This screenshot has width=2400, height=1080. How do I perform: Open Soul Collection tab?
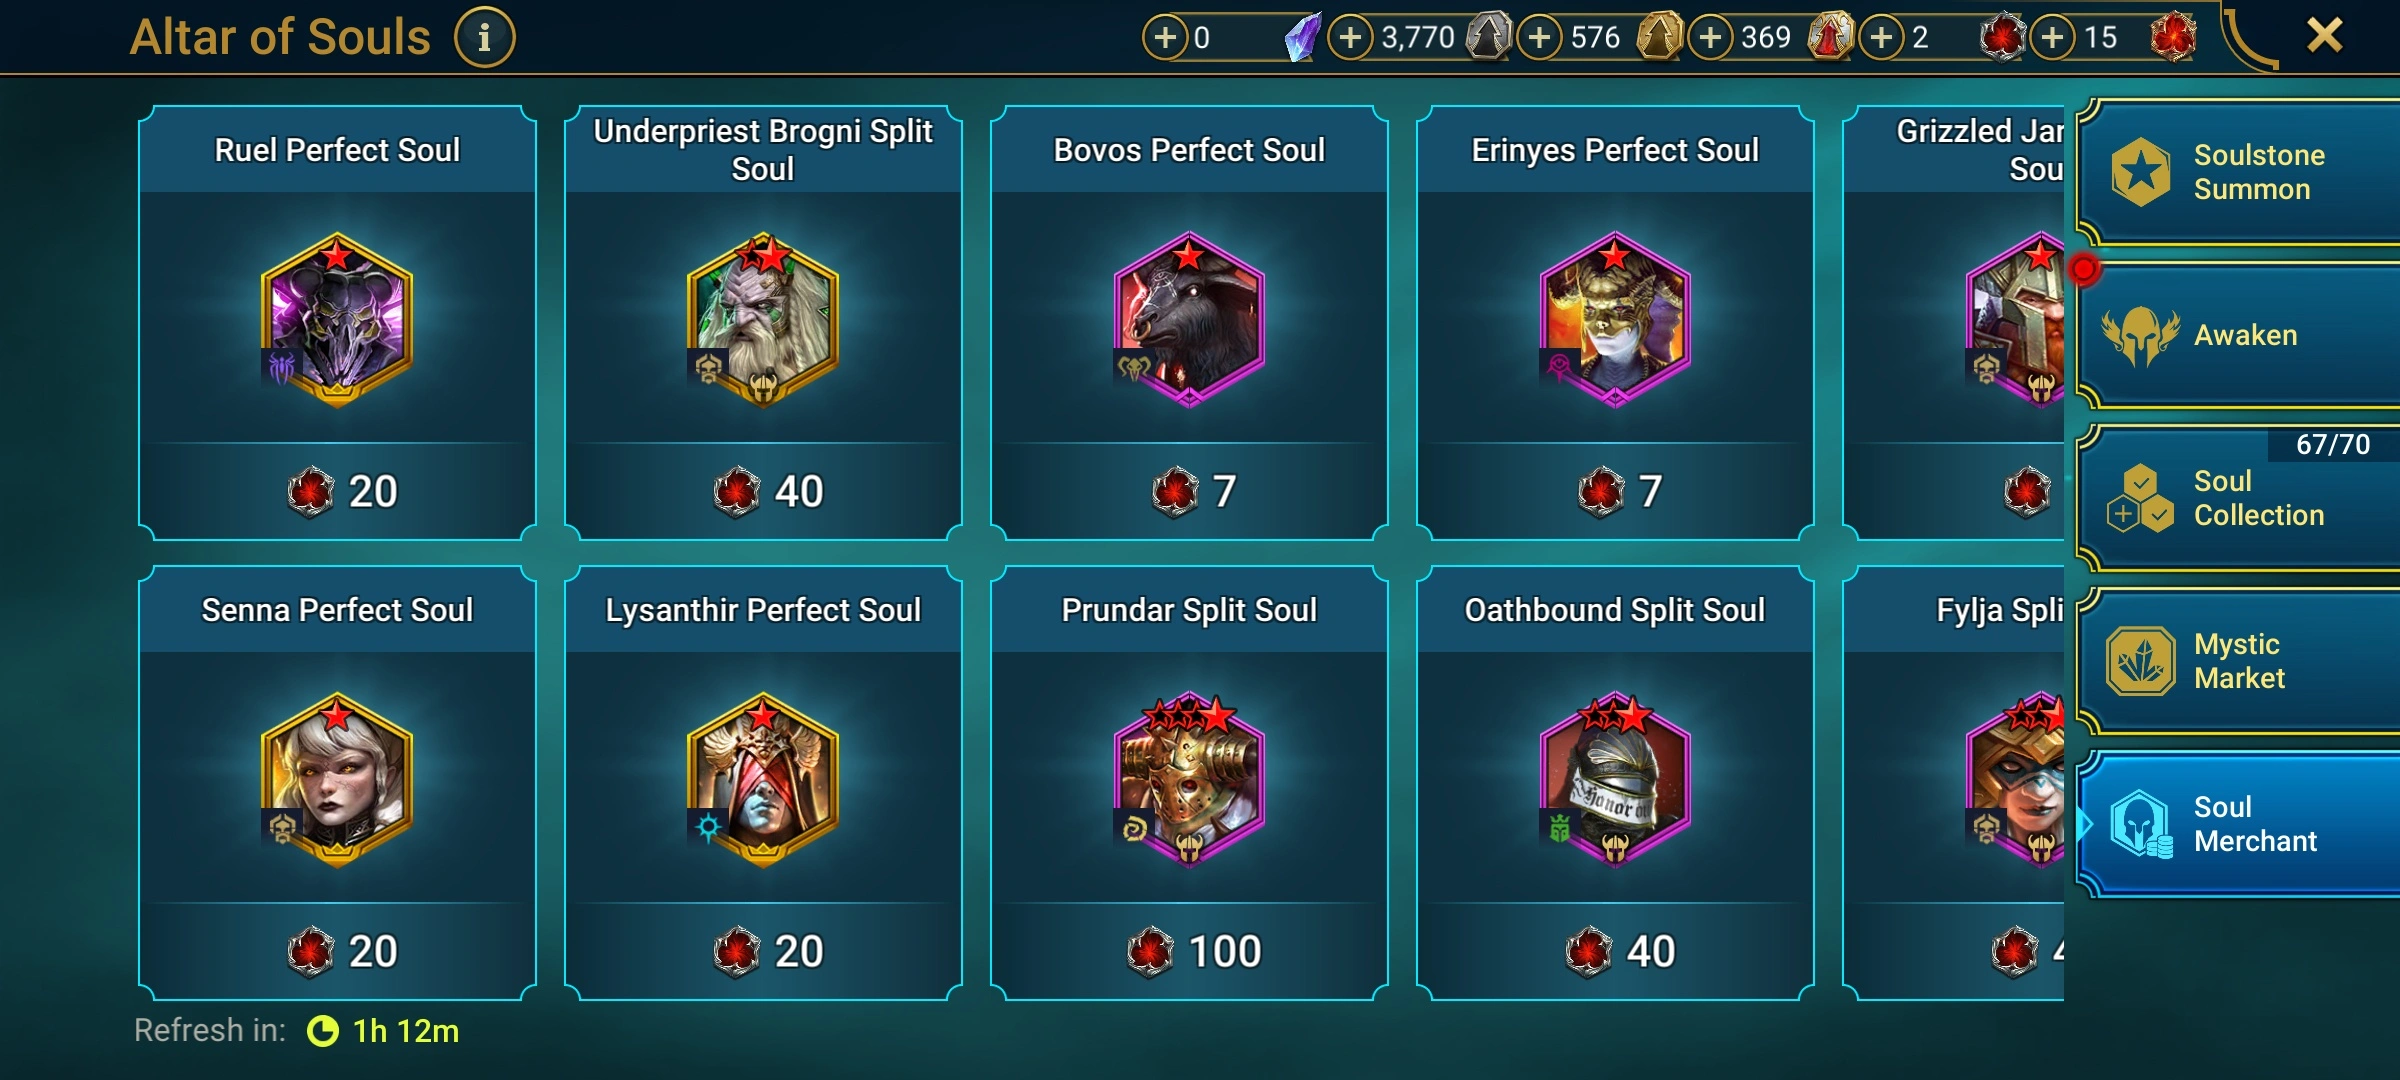click(x=2238, y=498)
